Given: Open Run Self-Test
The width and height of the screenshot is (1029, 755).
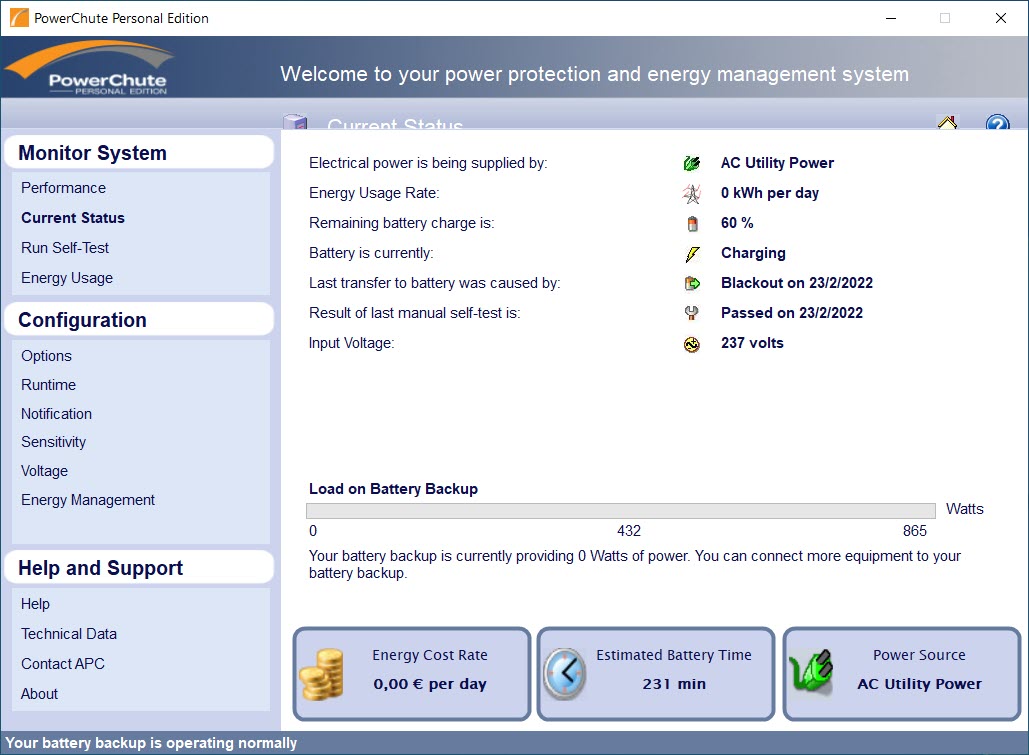Looking at the screenshot, I should point(65,248).
